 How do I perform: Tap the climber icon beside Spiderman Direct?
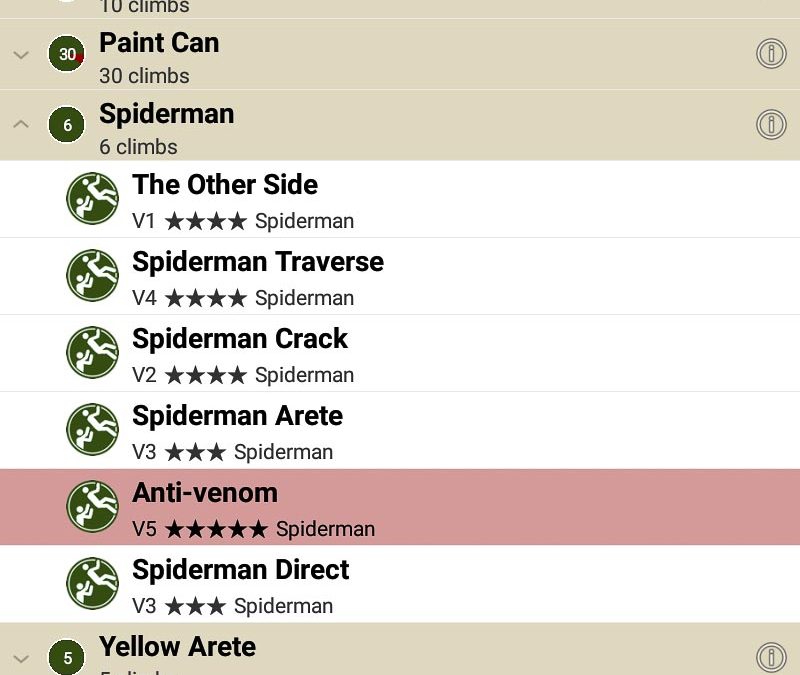pyautogui.click(x=93, y=583)
